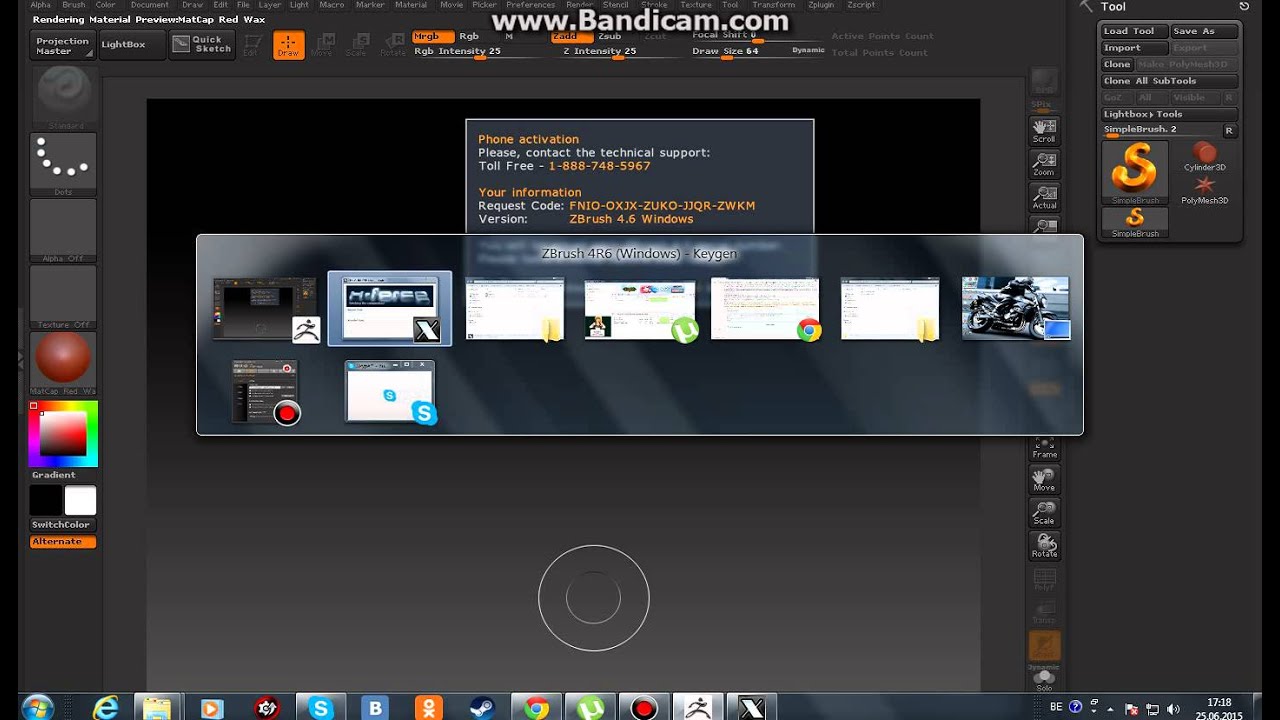Open the Texture Off selector

pyautogui.click(x=64, y=297)
